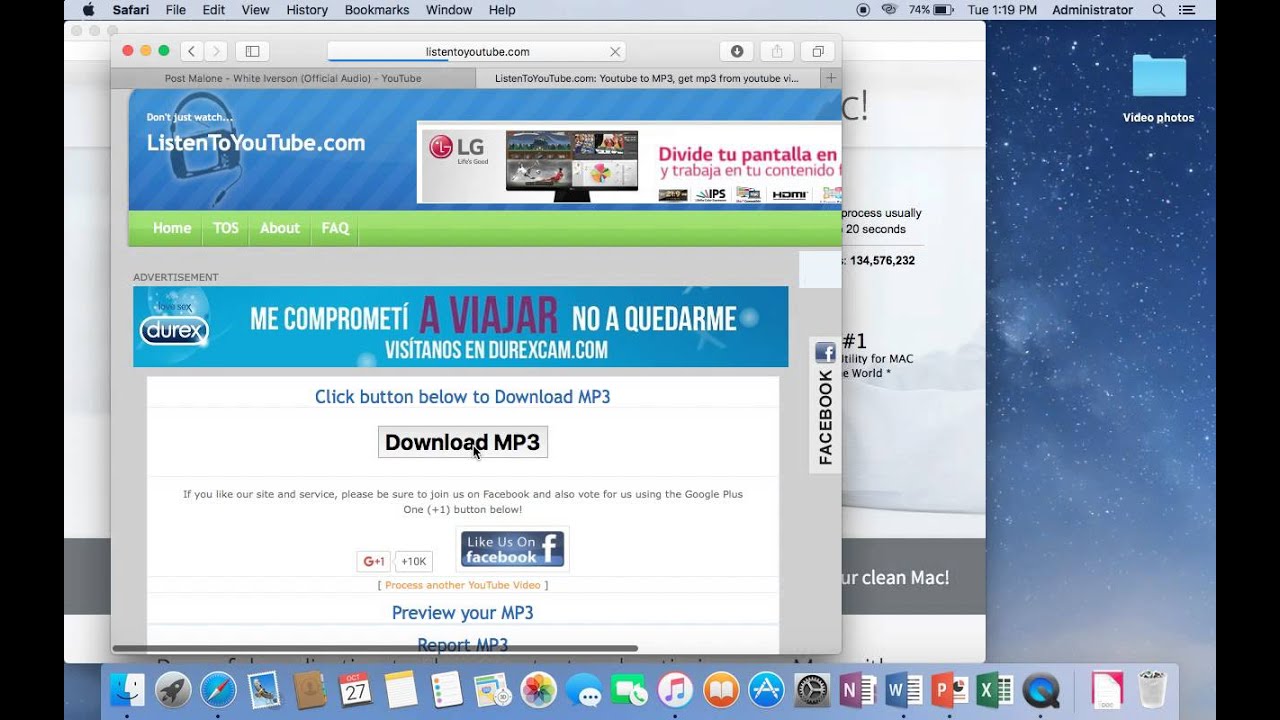Go forward with Safari's forward arrow
1280x720 pixels.
click(x=215, y=51)
